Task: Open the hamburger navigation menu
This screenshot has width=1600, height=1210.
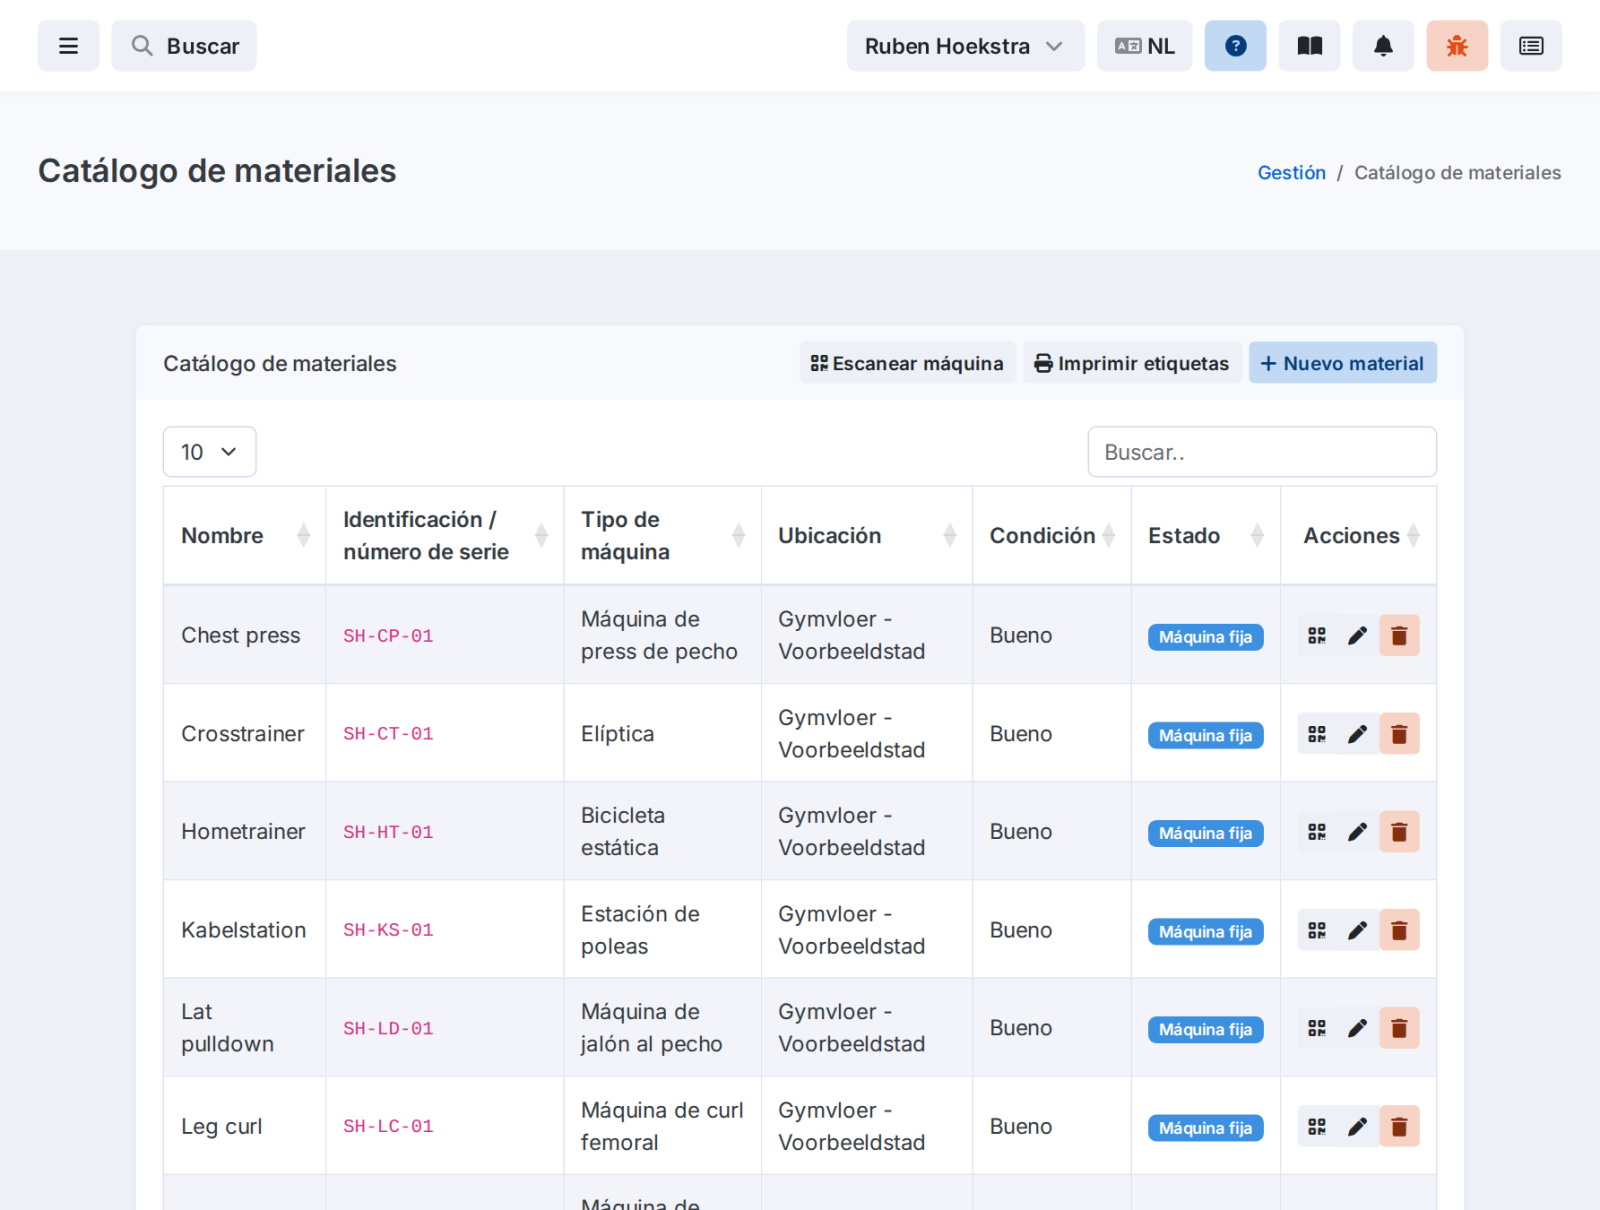Action: tap(68, 46)
